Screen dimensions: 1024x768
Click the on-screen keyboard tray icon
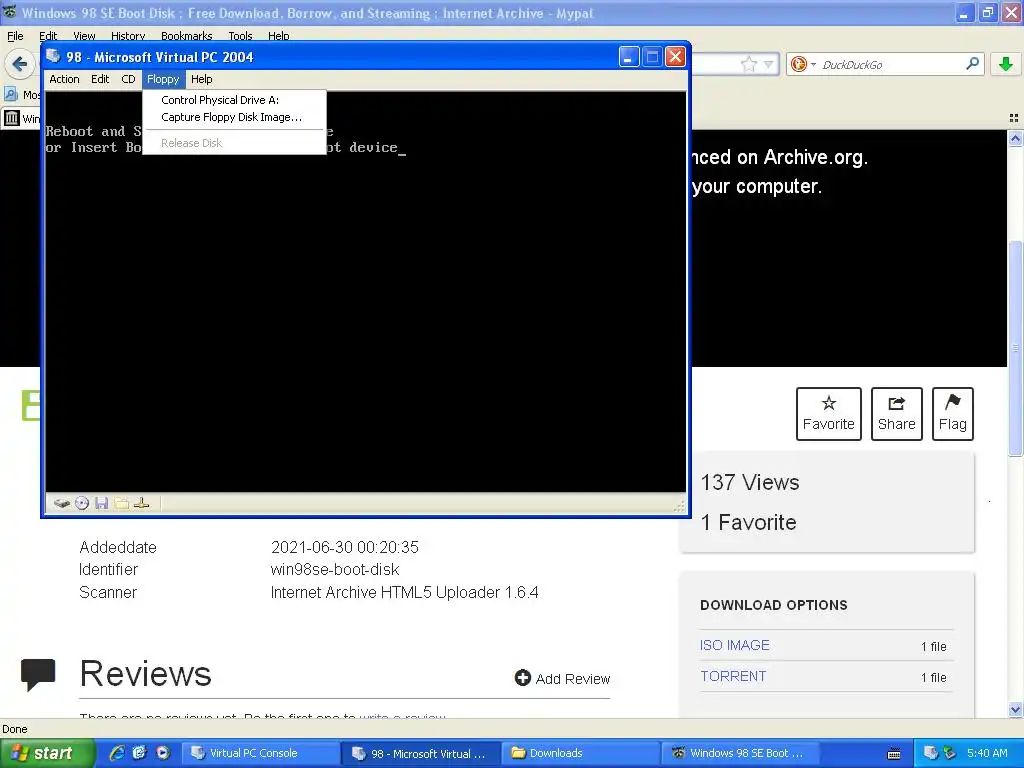click(894, 754)
